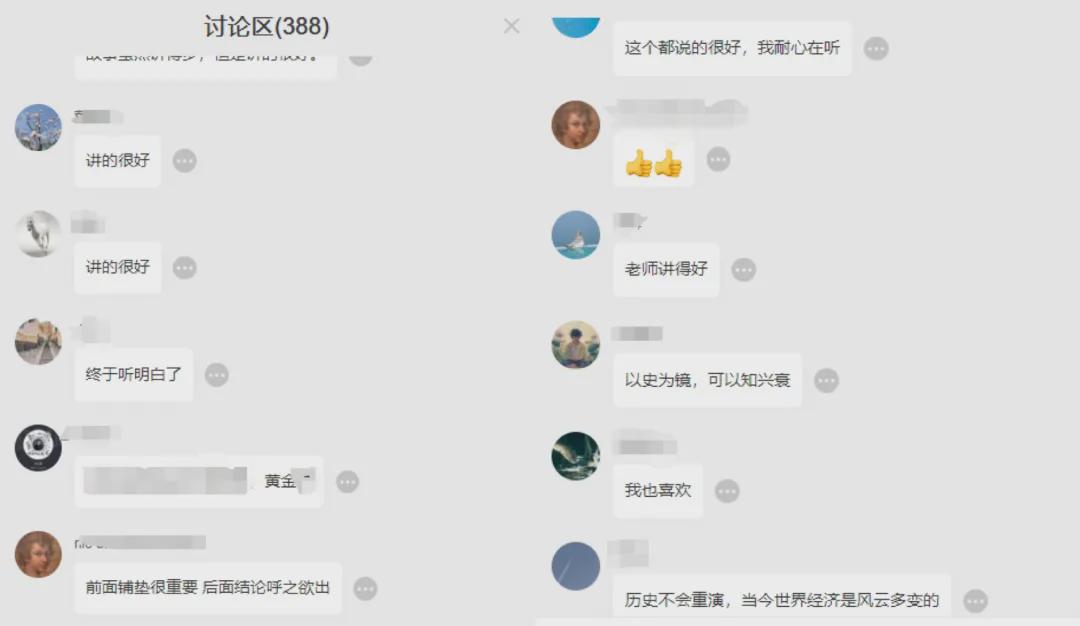Screen dimensions: 1080x626
Task: Click more icon beside thumbs-up emoji comment
Action: [718, 159]
